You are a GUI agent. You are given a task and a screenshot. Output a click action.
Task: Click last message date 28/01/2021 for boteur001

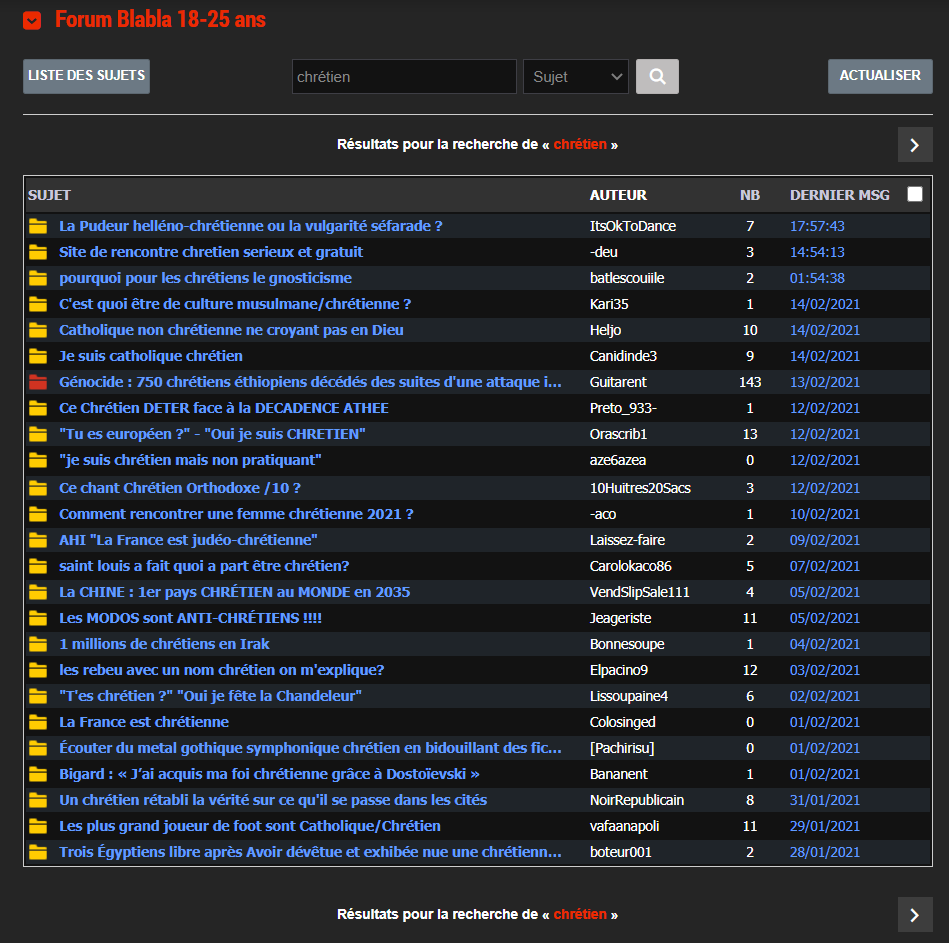point(824,852)
